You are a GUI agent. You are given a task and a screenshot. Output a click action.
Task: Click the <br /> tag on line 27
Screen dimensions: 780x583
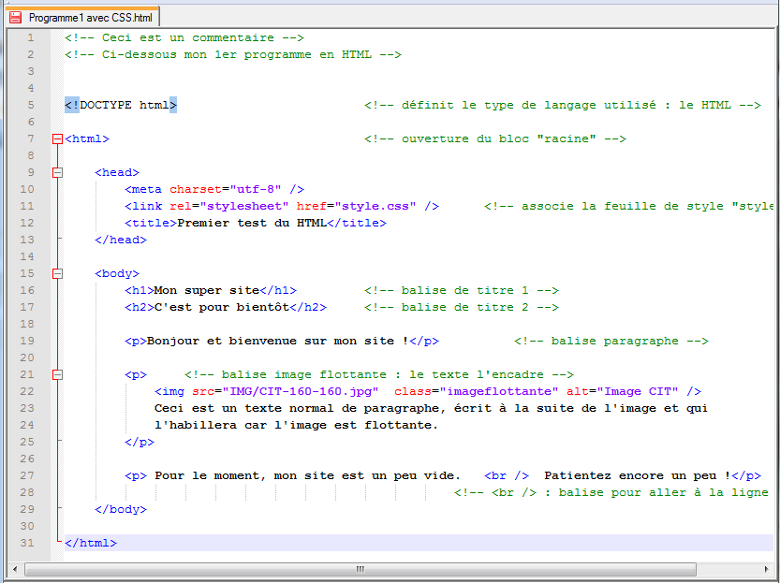click(506, 476)
